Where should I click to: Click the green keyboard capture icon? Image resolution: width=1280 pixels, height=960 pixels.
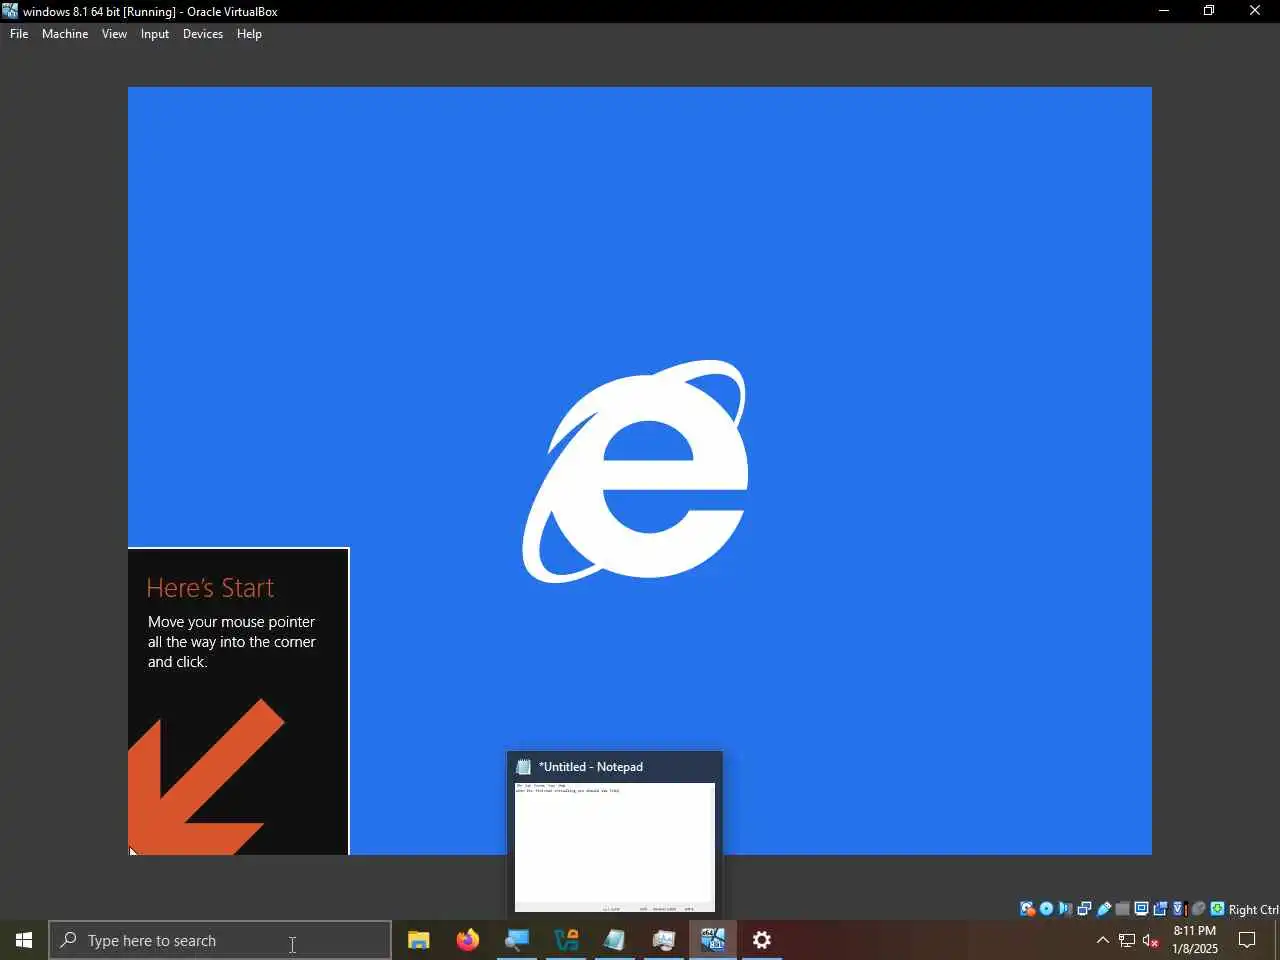(1217, 908)
